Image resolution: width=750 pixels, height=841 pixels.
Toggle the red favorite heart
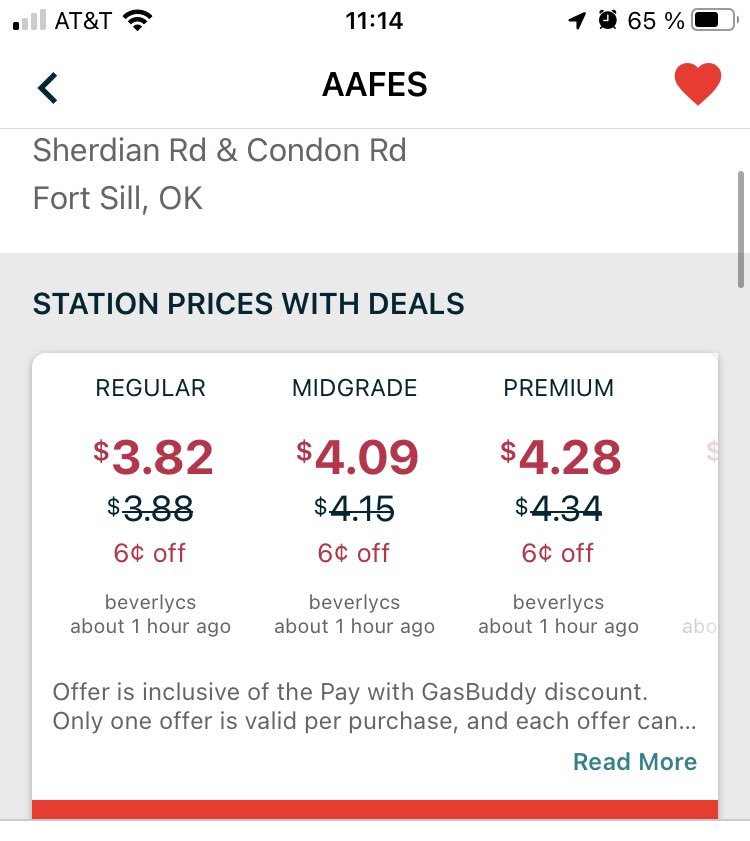pyautogui.click(x=697, y=84)
